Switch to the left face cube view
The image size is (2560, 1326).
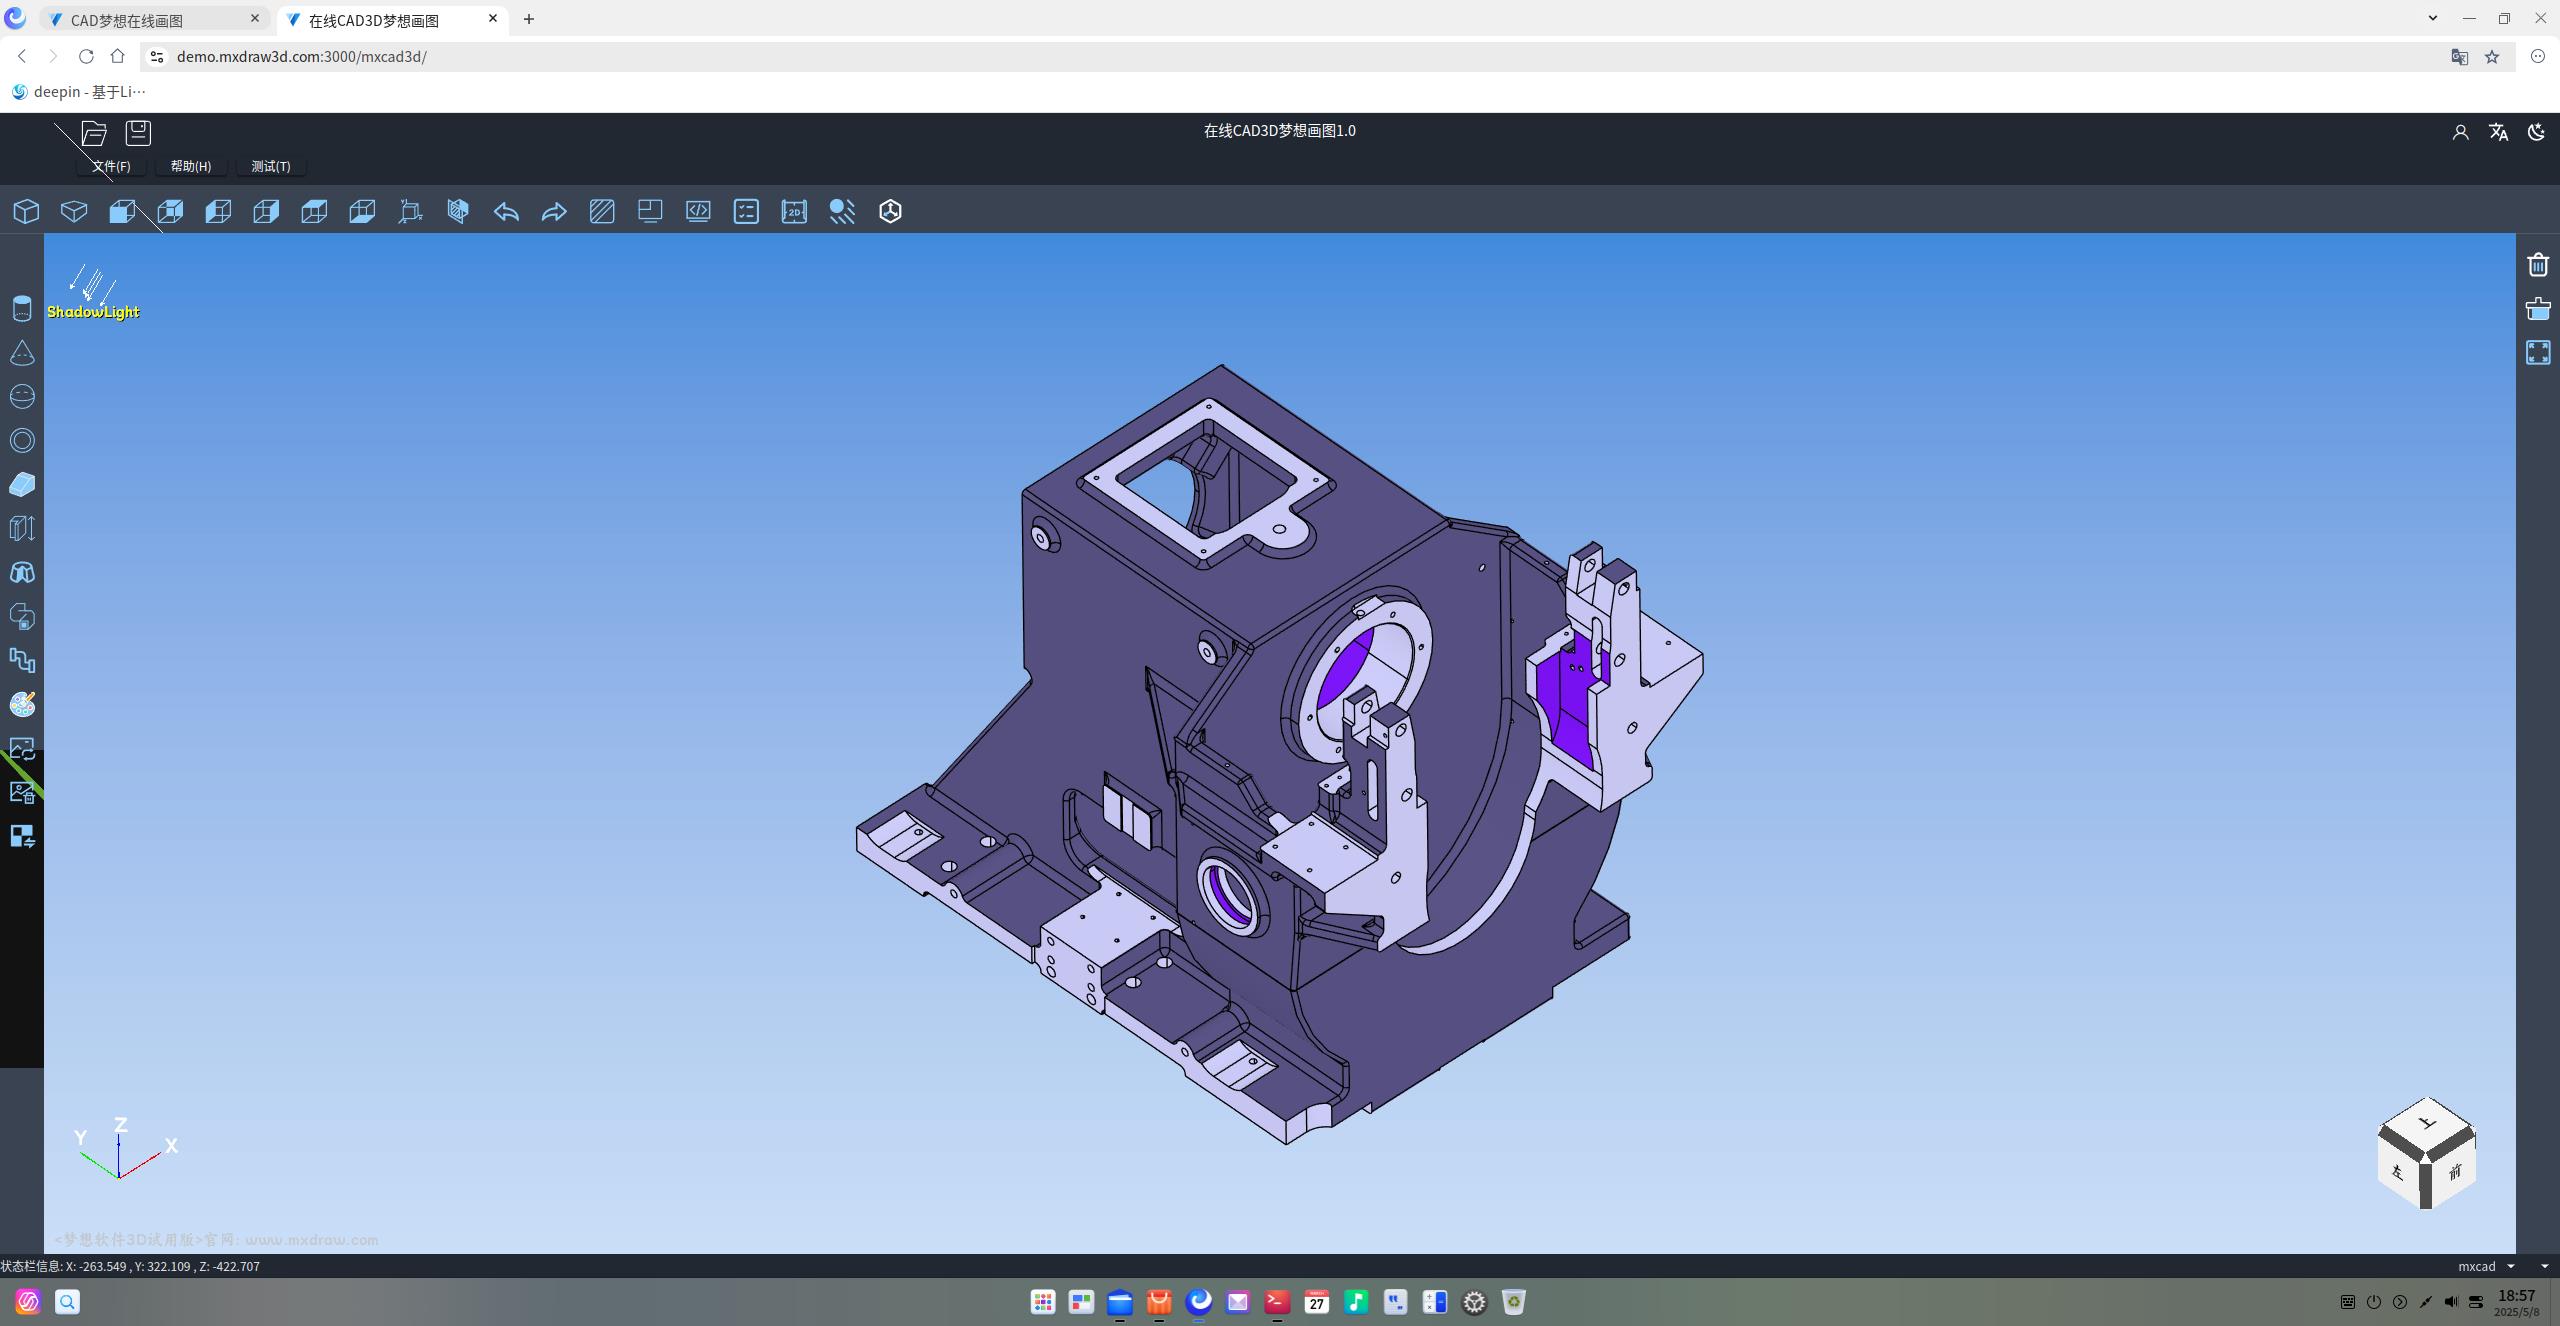218,211
